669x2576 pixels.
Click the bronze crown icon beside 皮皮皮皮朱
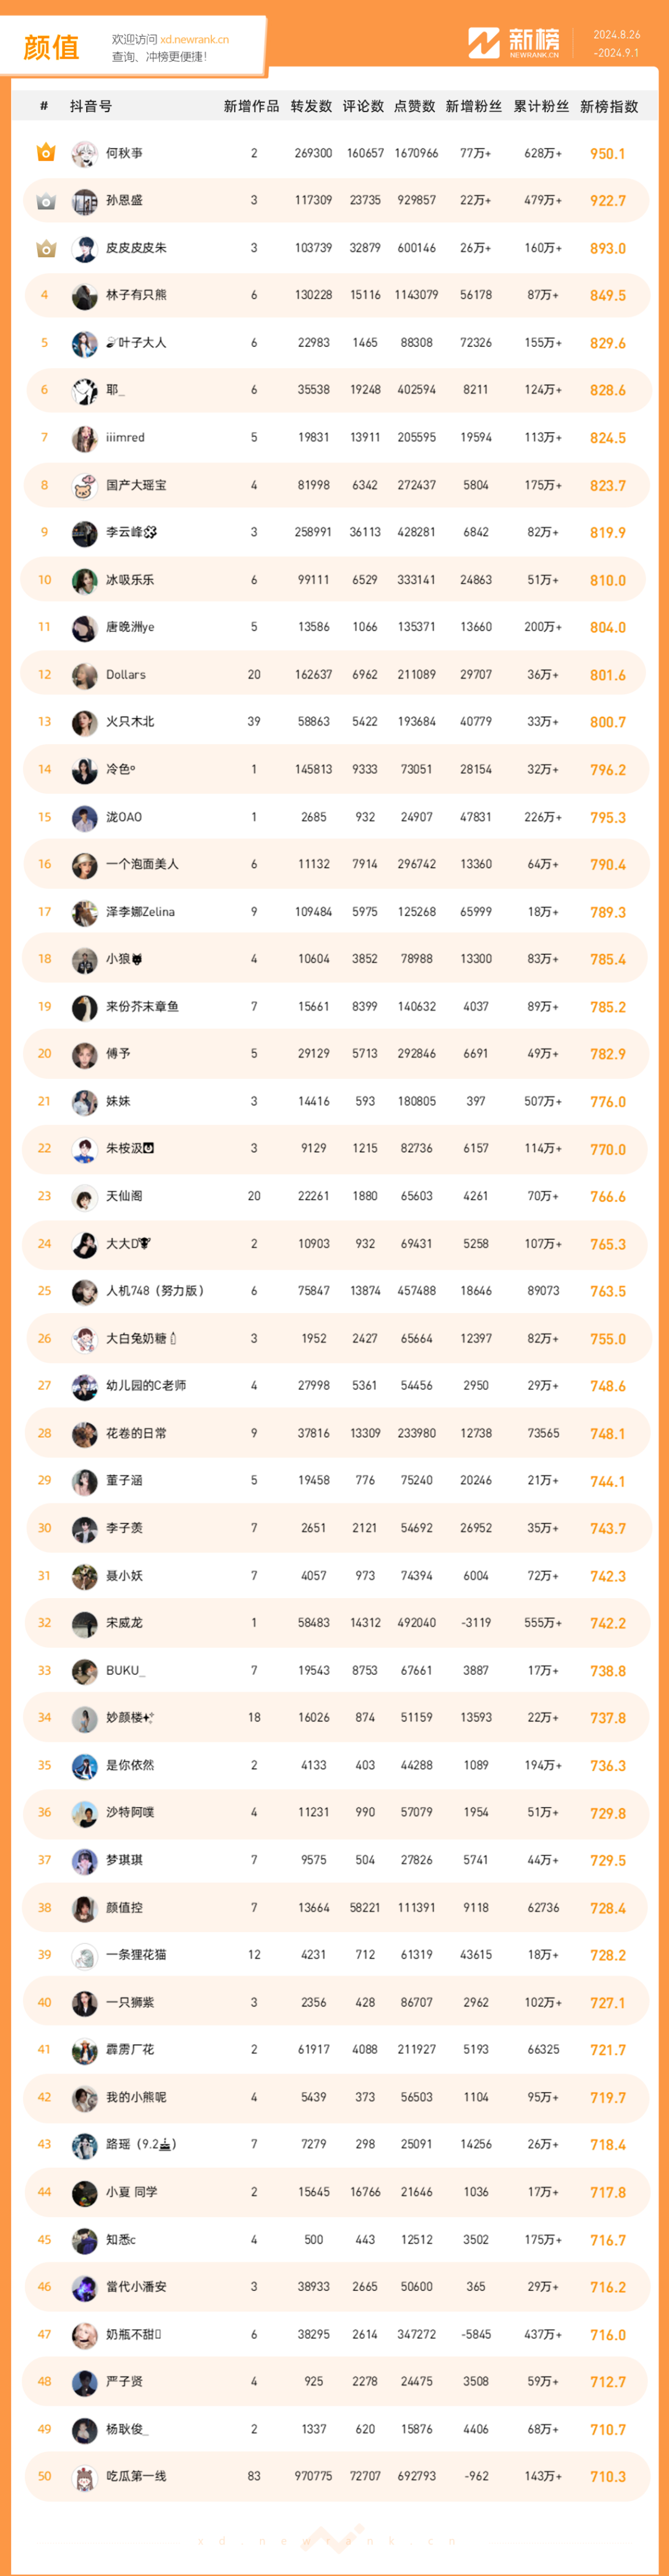click(45, 248)
